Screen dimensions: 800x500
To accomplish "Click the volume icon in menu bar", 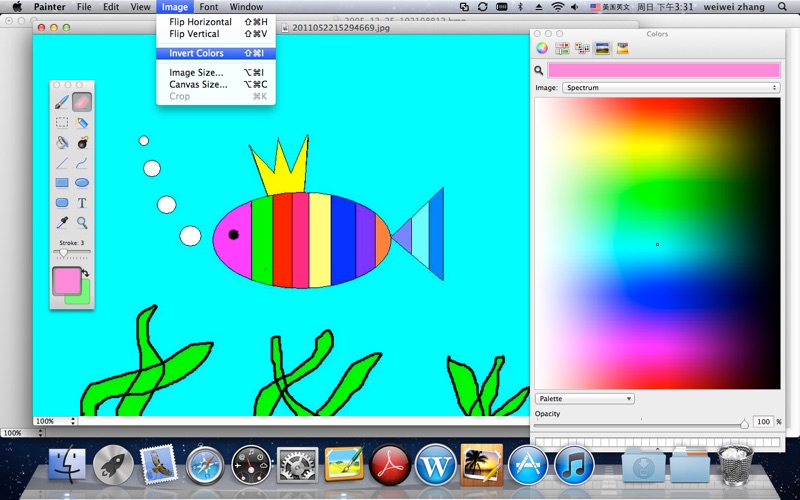I will (x=575, y=7).
